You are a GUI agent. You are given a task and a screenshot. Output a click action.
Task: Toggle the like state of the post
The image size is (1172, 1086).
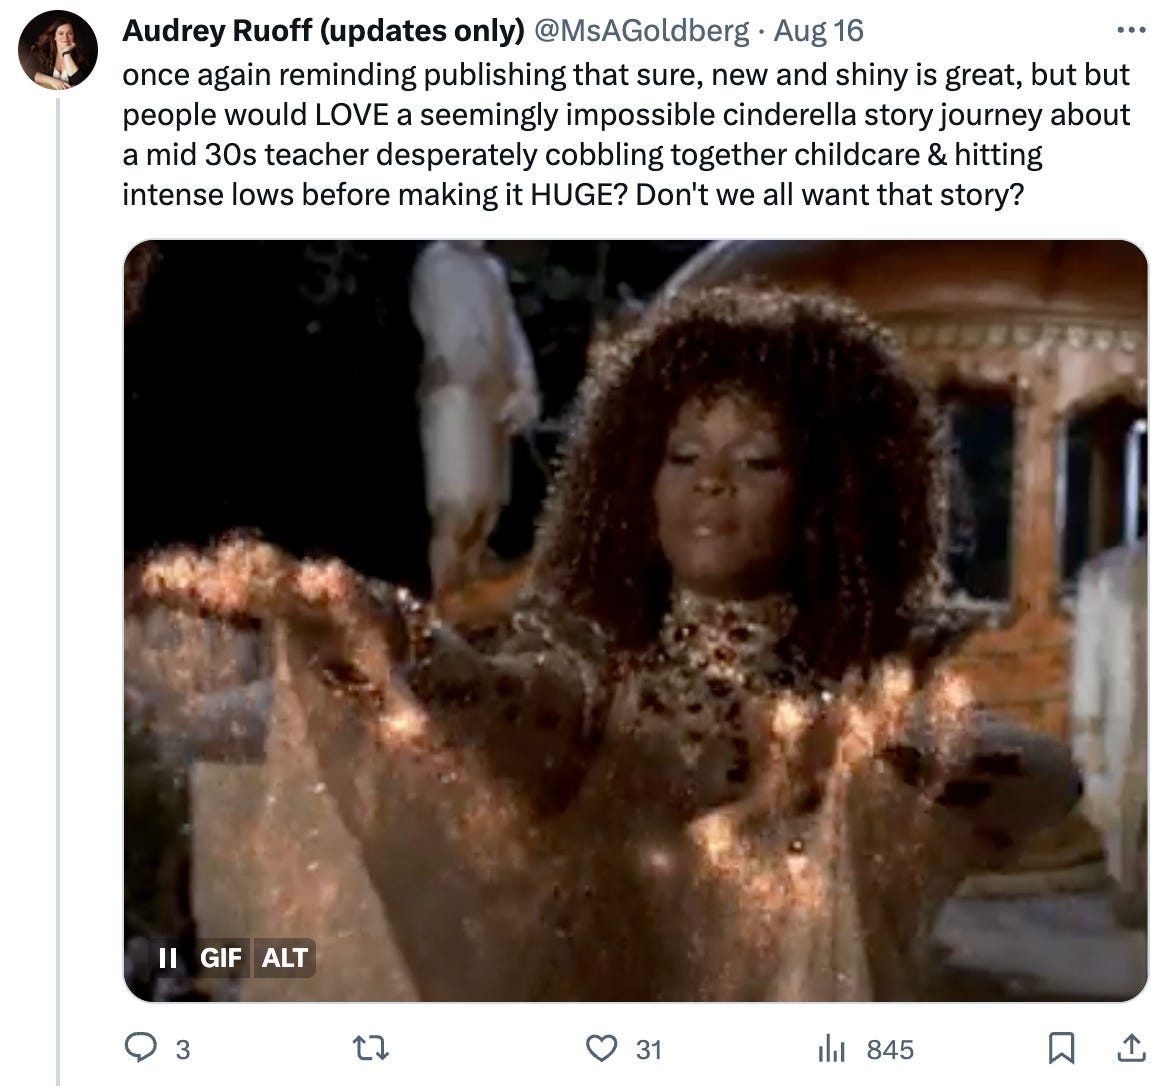pyautogui.click(x=599, y=1050)
